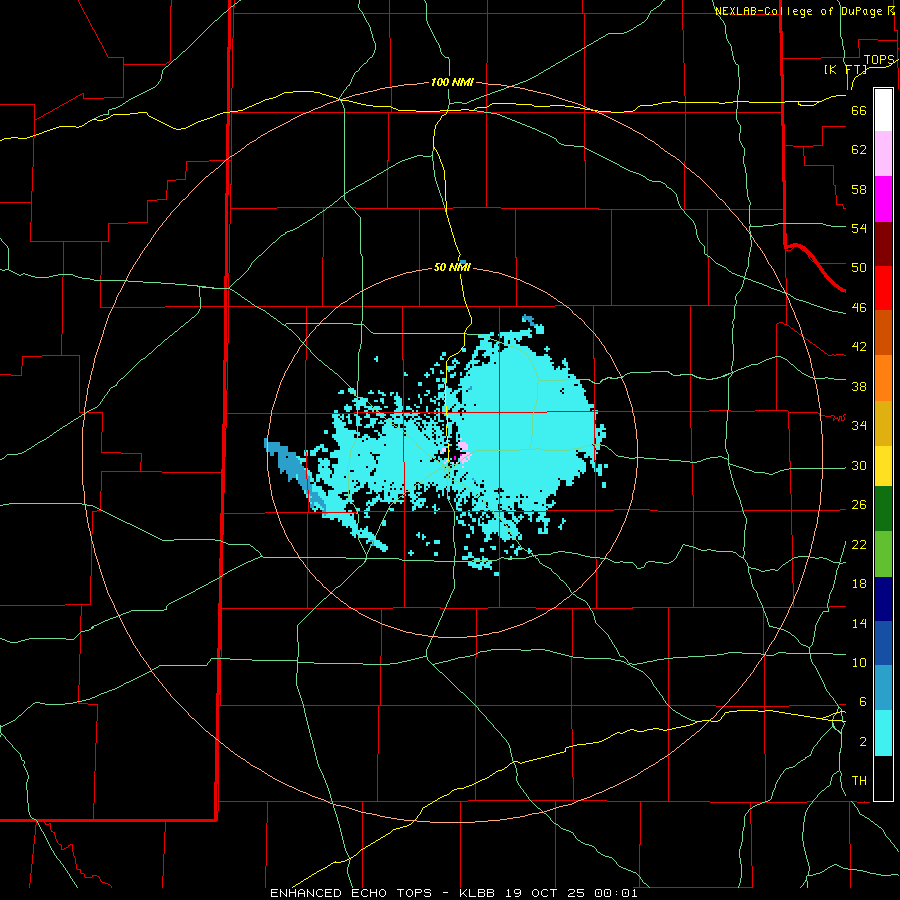900x900 pixels.
Task: Choose the bright red legend swatch
Action: tap(883, 288)
